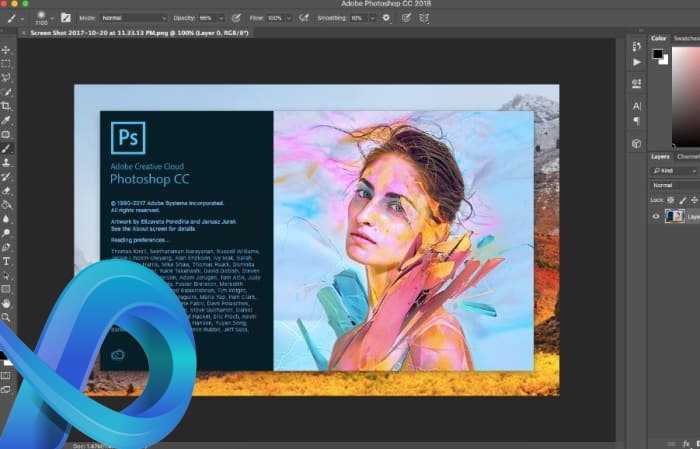Lock layer position
Viewport: 700px width, 449px height.
[x=694, y=200]
